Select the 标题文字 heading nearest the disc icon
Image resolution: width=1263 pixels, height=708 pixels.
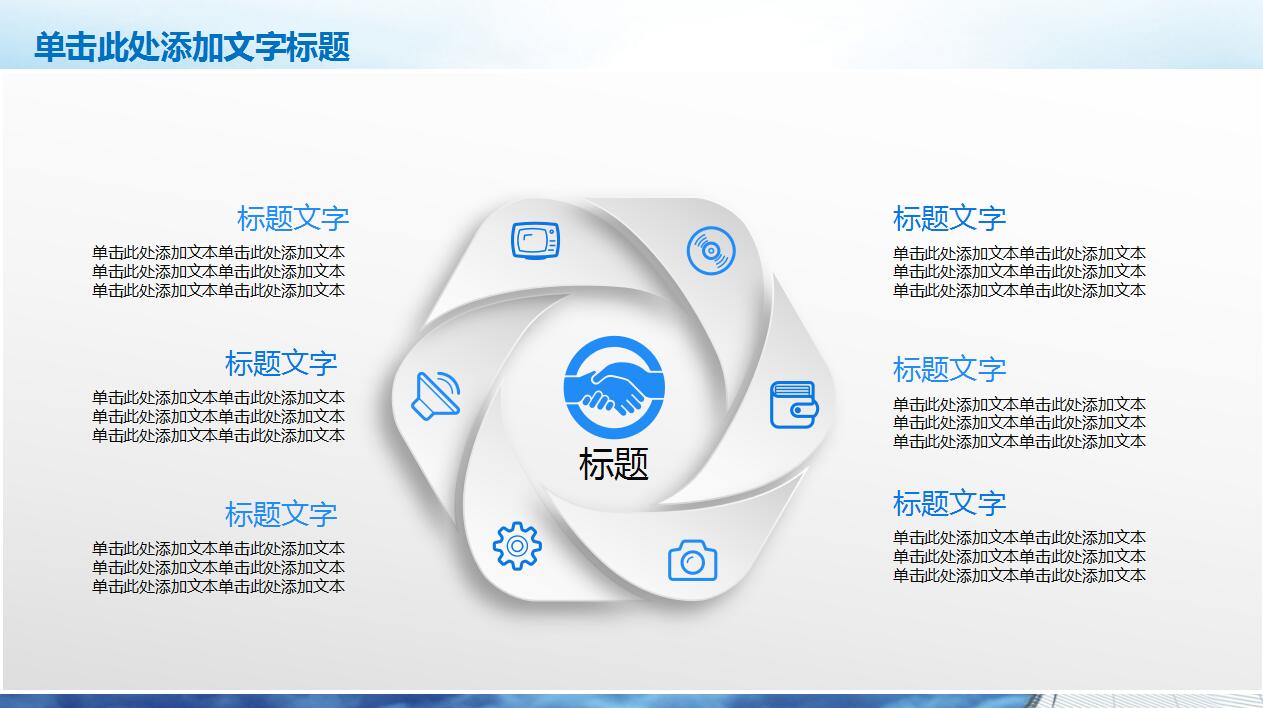pos(949,218)
